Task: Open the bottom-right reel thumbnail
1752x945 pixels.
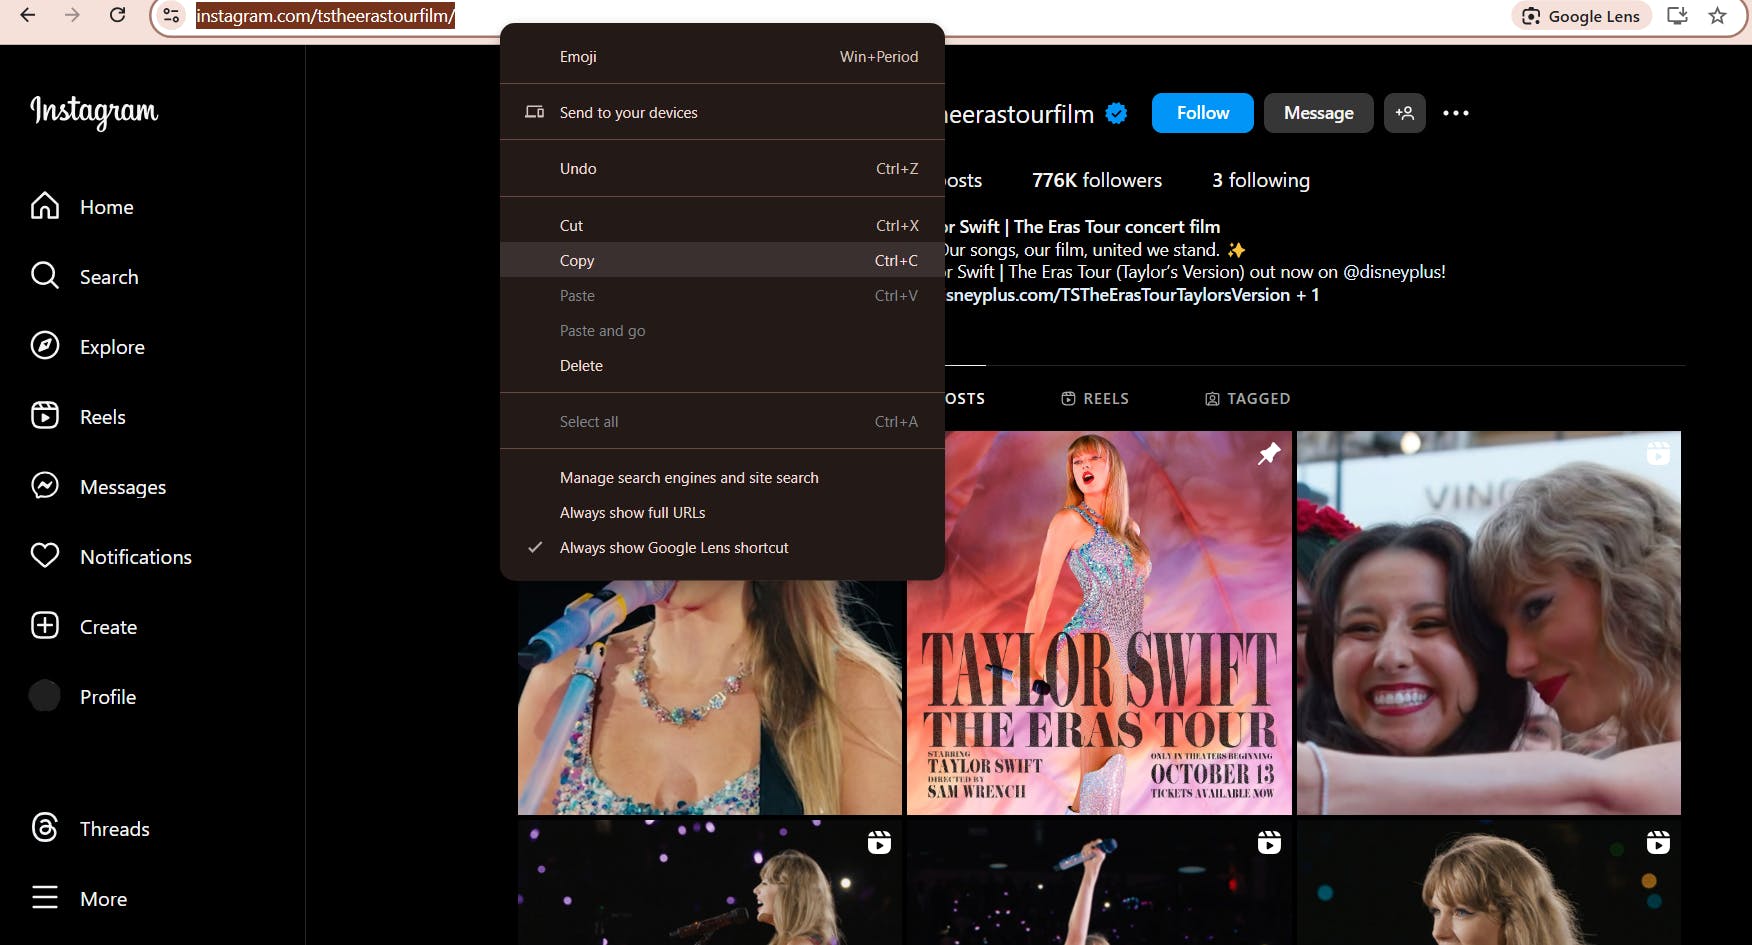Action: 1488,882
